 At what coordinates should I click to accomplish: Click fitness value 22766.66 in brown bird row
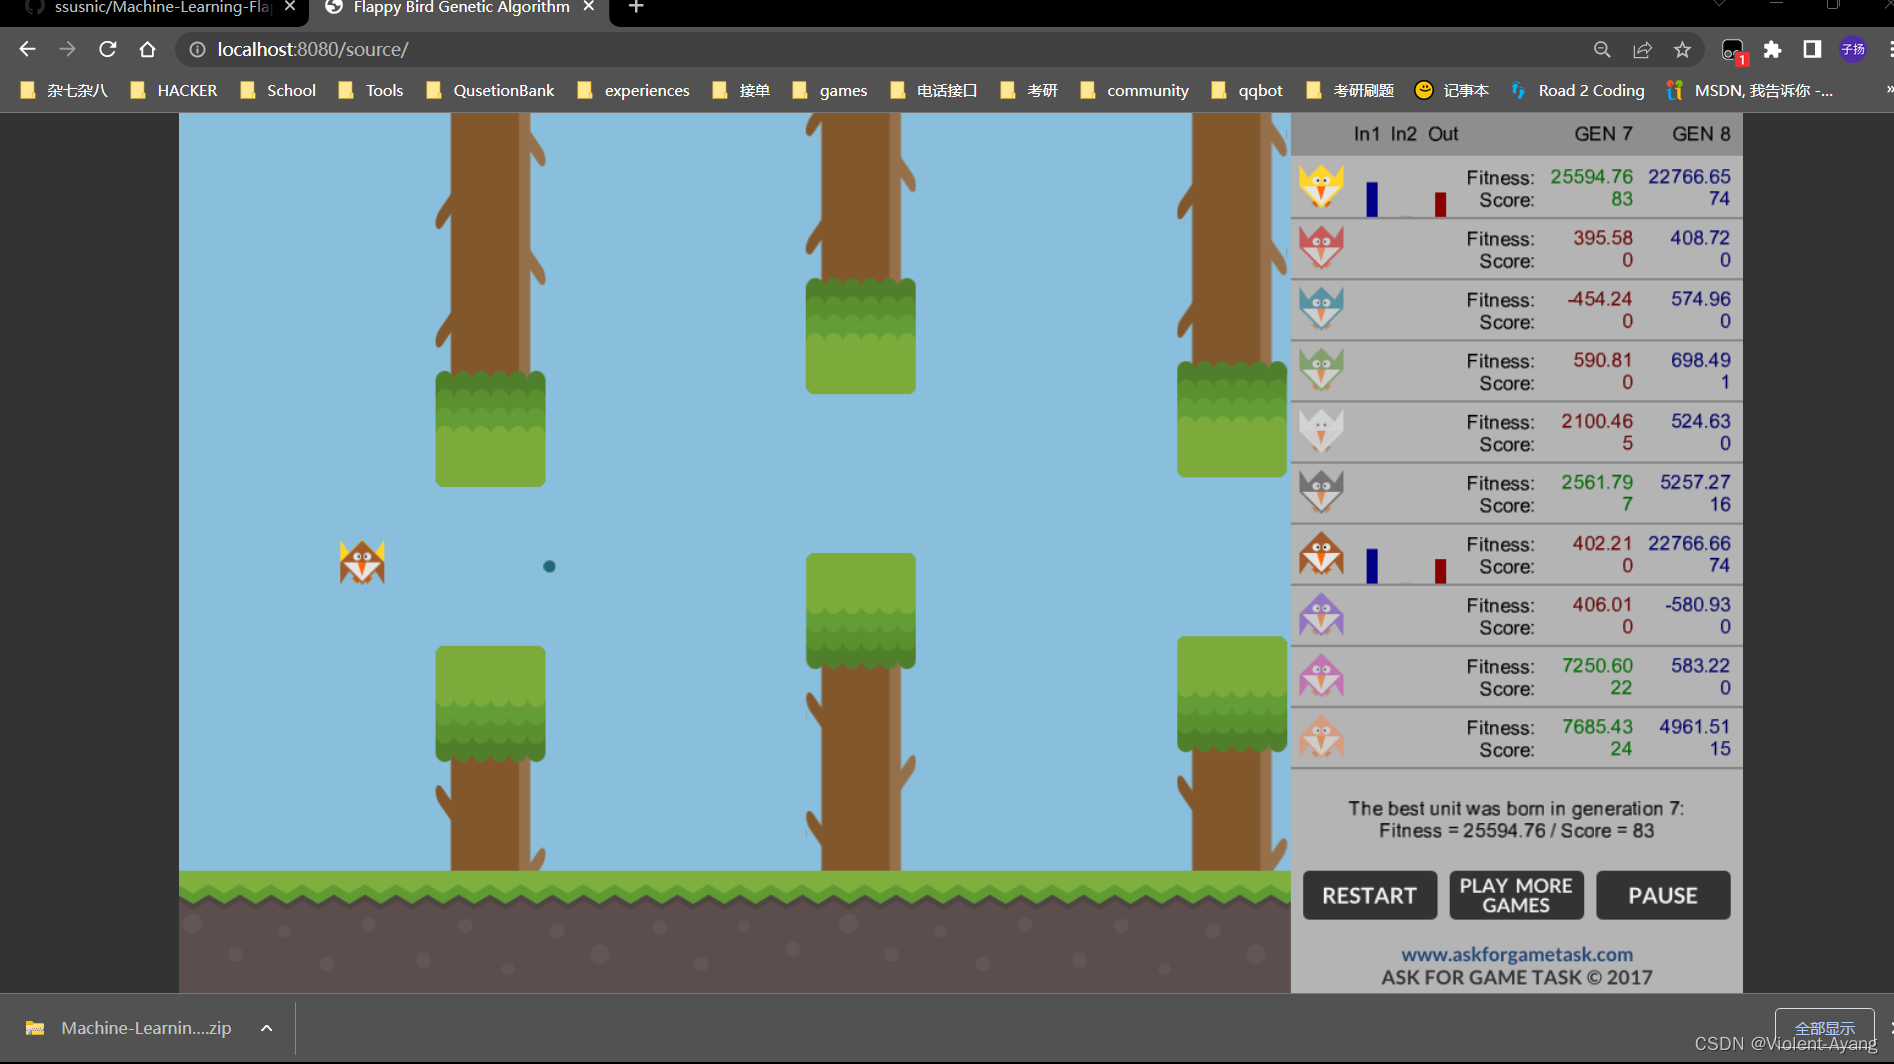tap(1689, 543)
